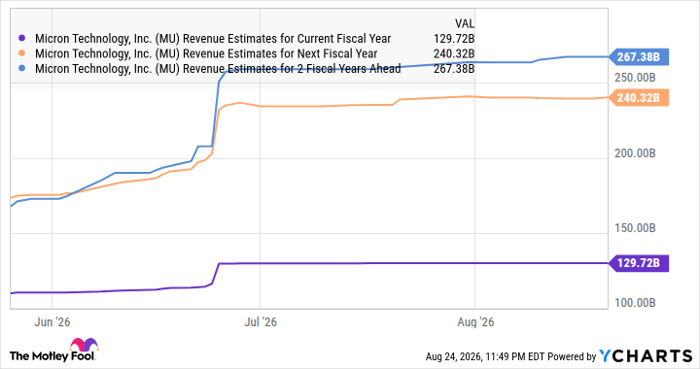Click the 100.00B y-axis label
The height and width of the screenshot is (369, 700).
pyautogui.click(x=635, y=303)
